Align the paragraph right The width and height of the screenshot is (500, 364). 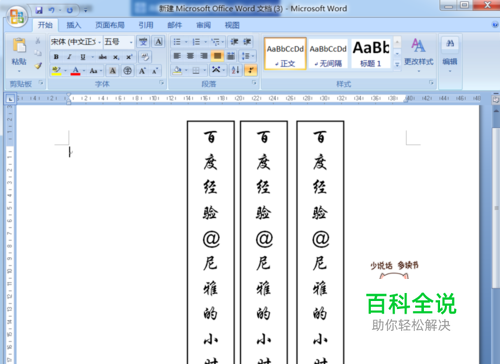pyautogui.click(x=204, y=56)
